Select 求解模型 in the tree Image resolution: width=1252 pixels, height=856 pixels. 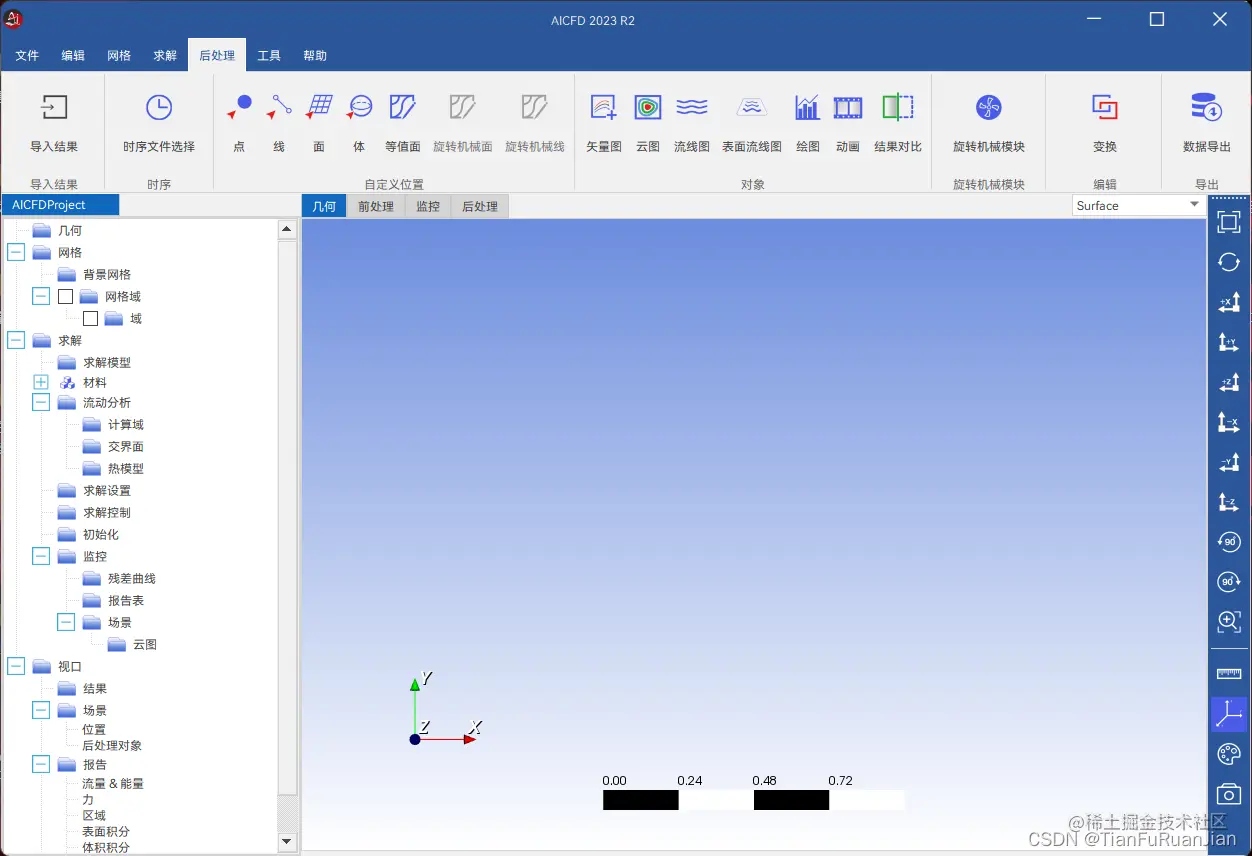[107, 363]
